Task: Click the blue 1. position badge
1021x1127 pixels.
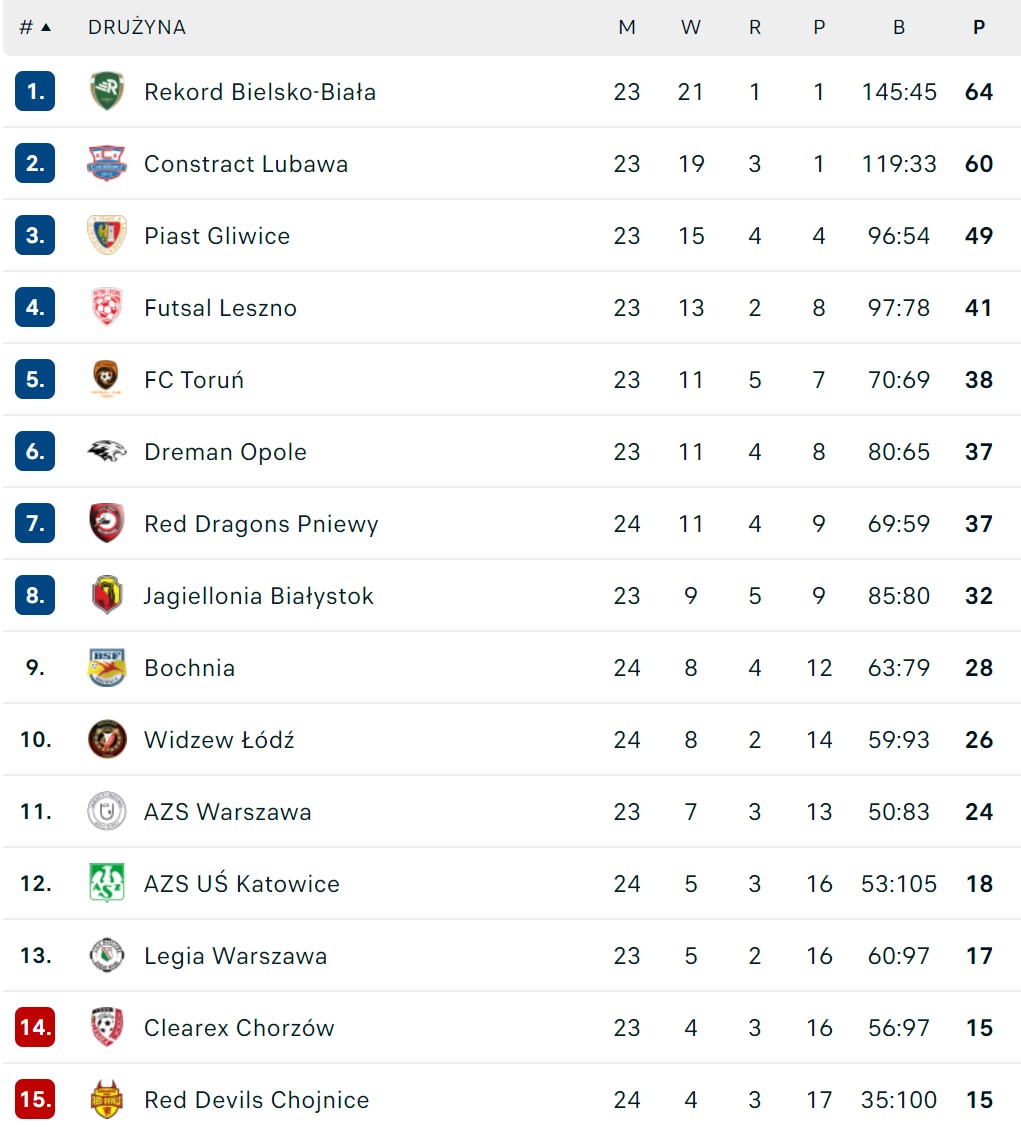Action: coord(35,92)
